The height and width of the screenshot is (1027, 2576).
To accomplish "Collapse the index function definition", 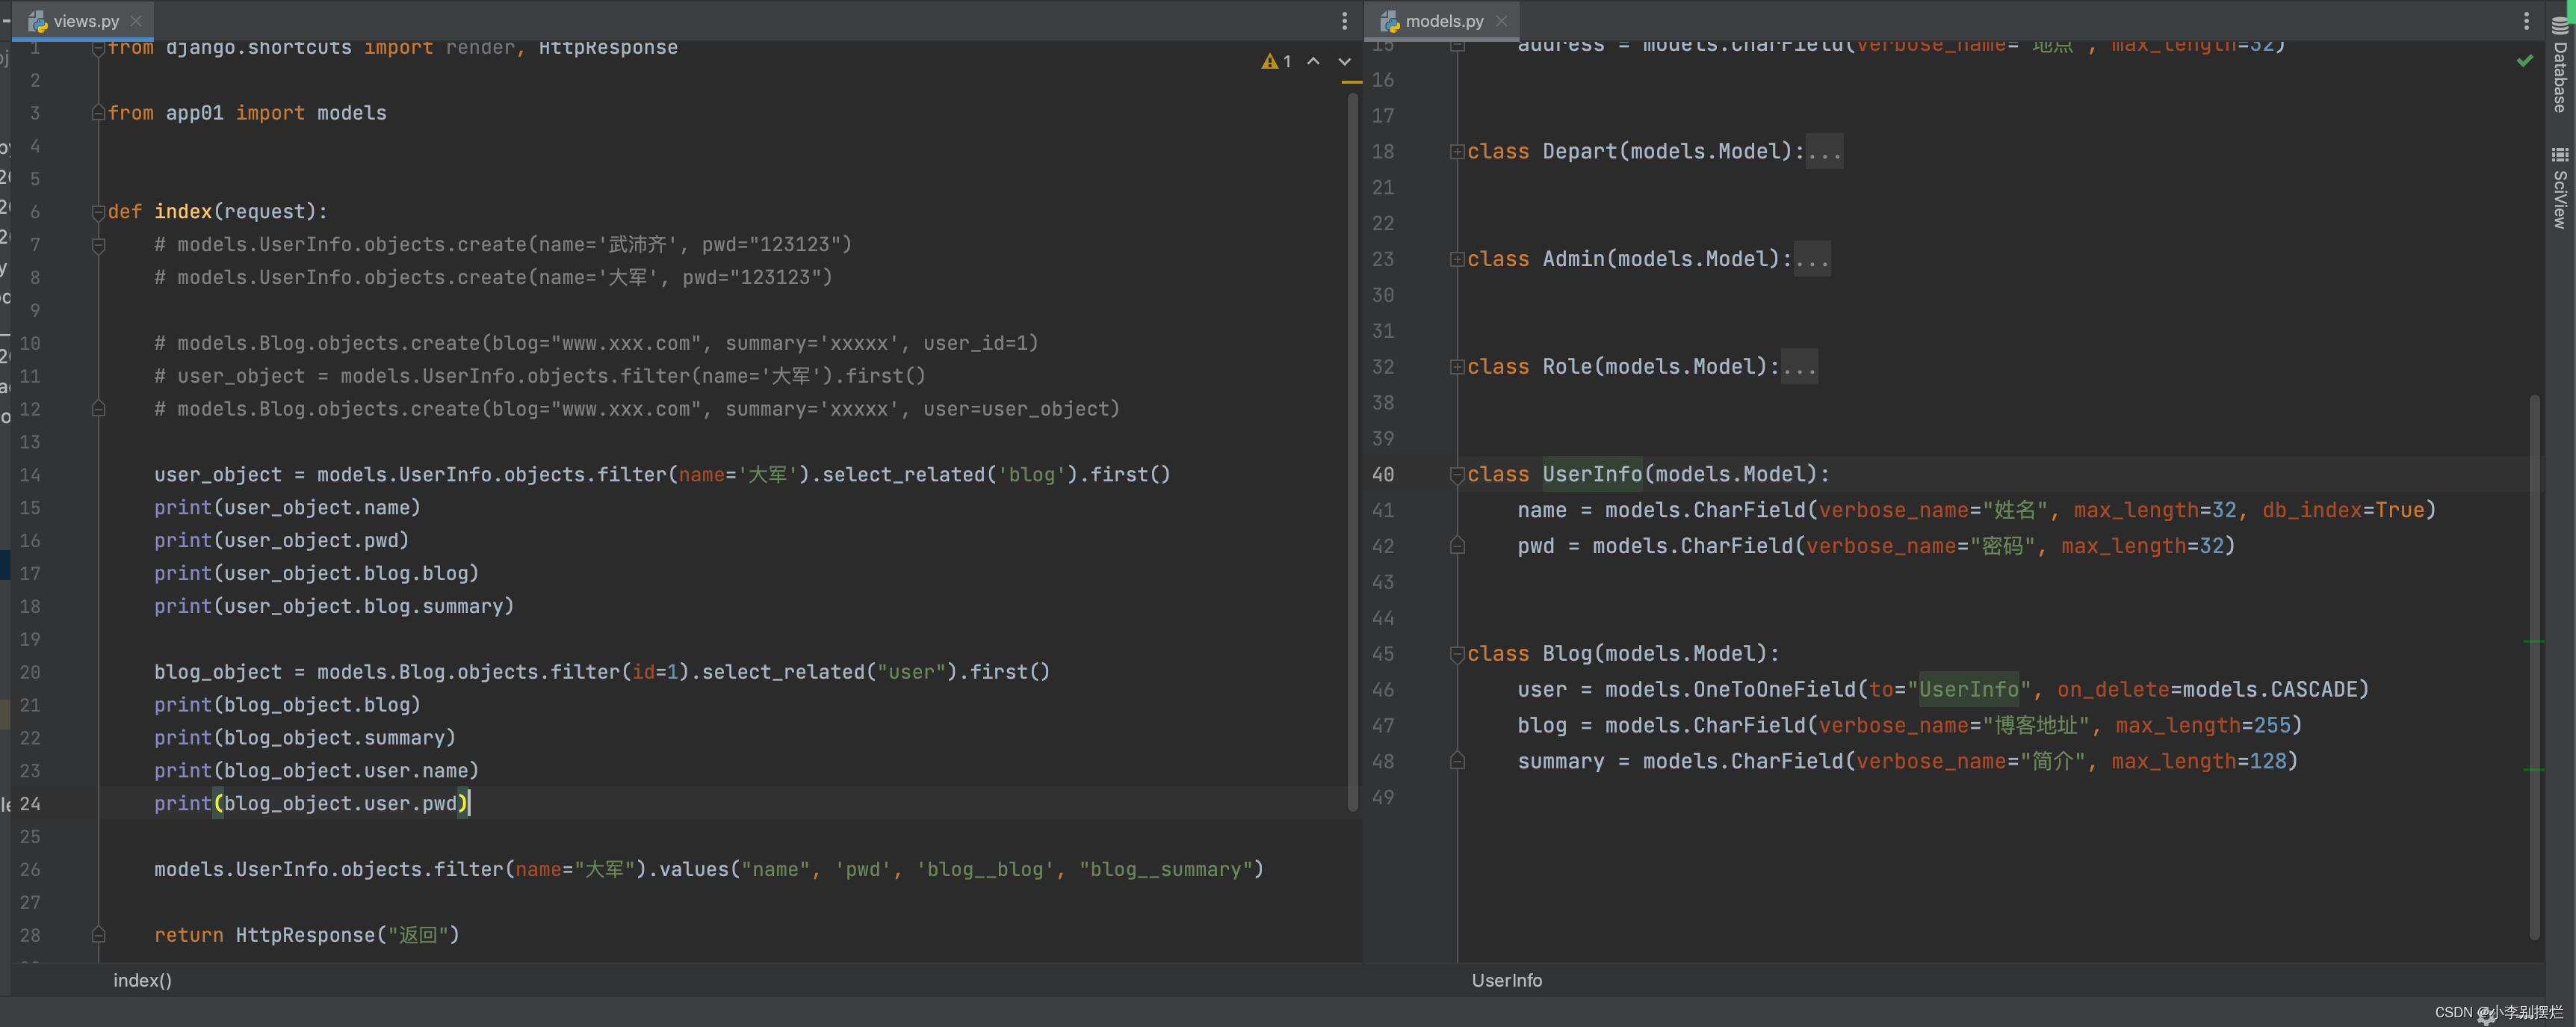I will click(x=98, y=212).
